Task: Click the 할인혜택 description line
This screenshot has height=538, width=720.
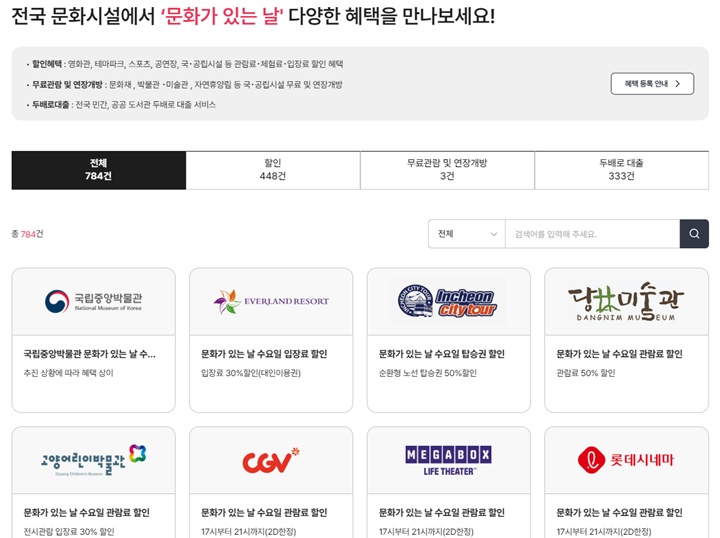Action: 185,64
